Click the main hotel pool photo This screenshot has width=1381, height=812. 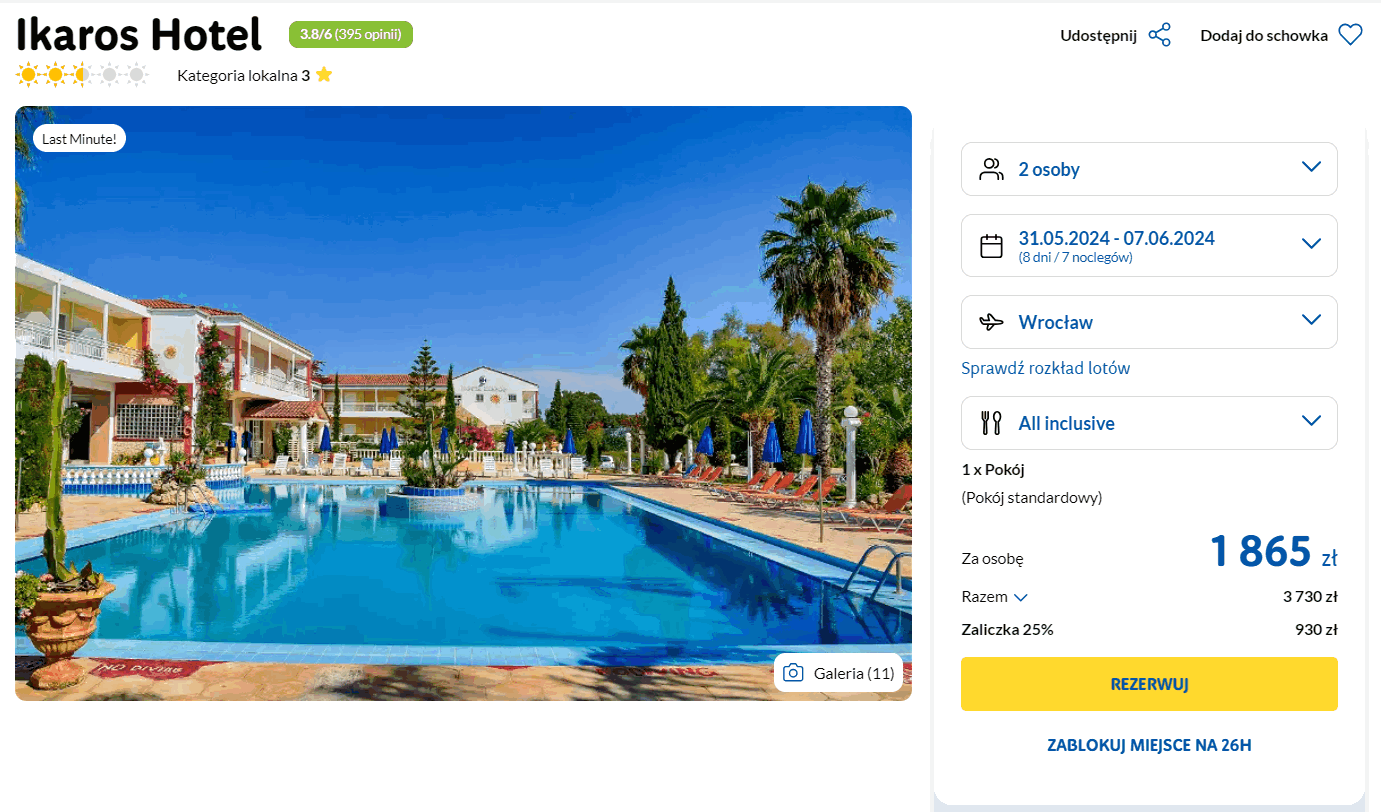463,403
